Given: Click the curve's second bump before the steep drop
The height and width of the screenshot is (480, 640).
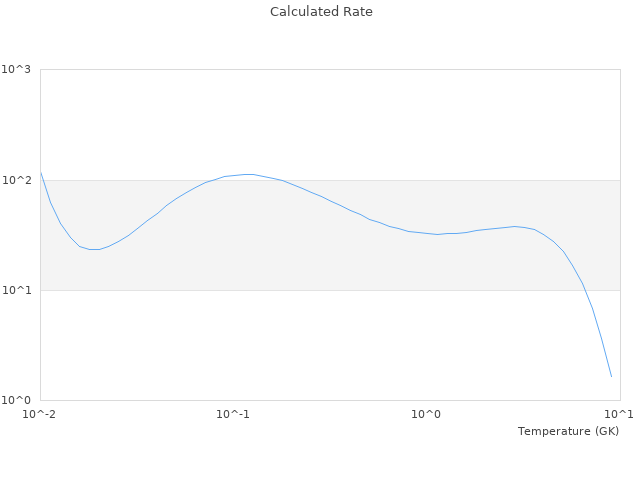Looking at the screenshot, I should pos(516,226).
